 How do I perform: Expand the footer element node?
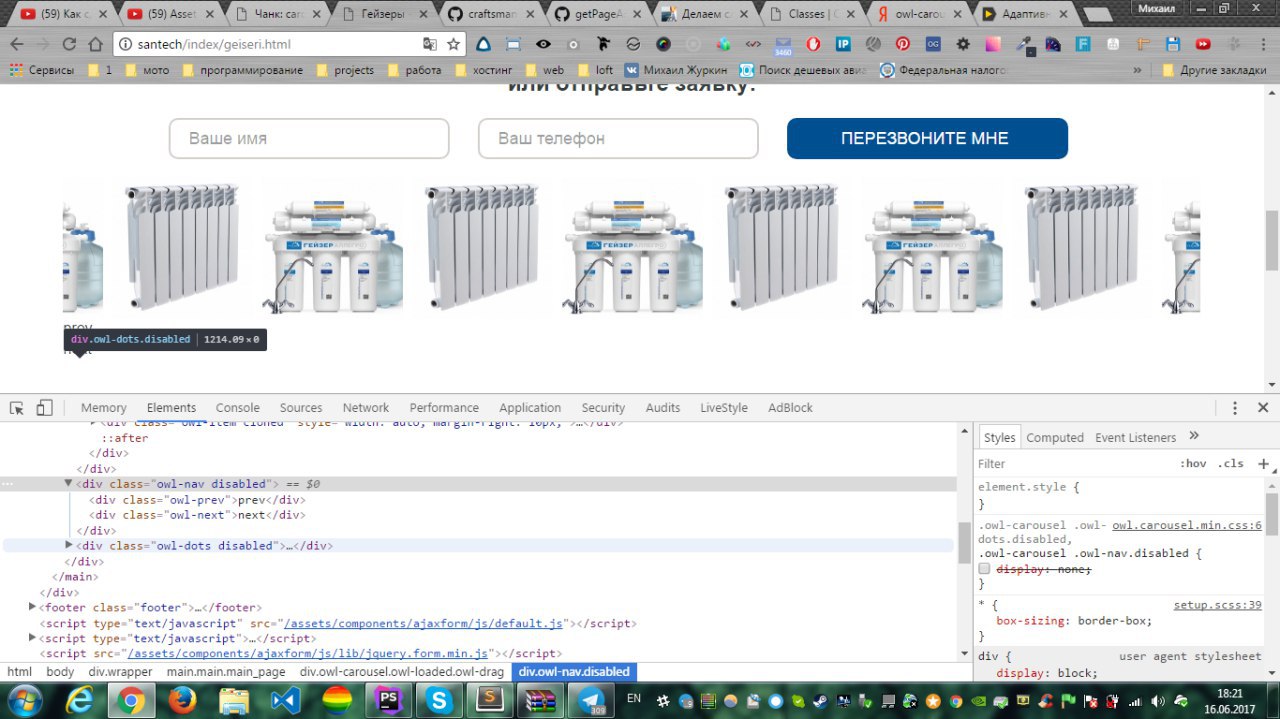33,607
